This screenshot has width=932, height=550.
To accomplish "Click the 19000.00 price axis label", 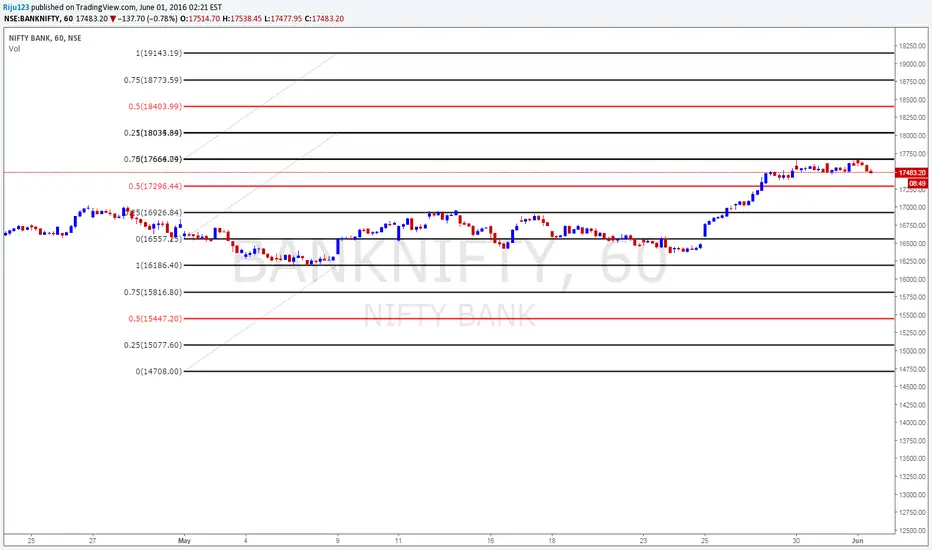I will pyautogui.click(x=912, y=64).
